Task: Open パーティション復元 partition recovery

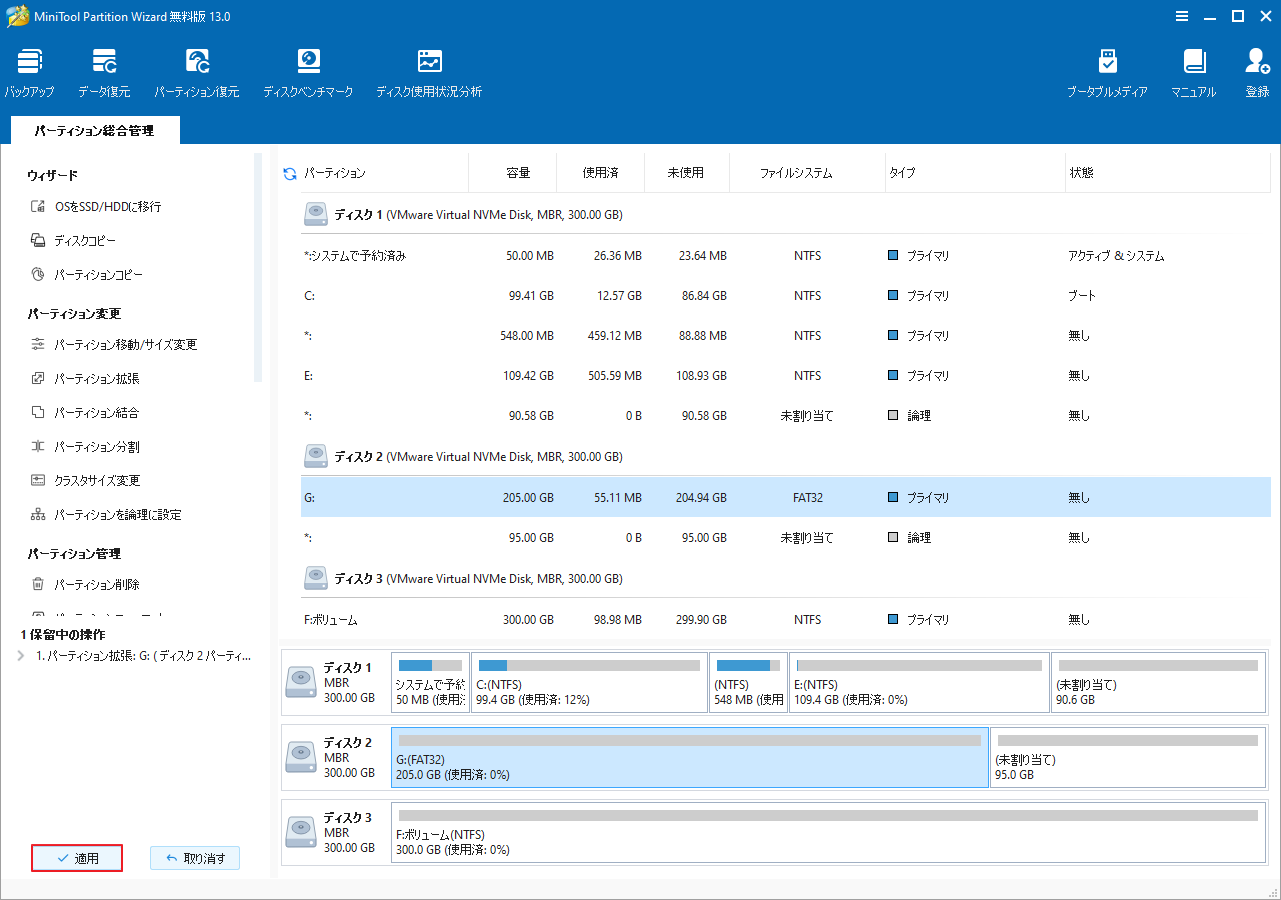Action: click(197, 72)
